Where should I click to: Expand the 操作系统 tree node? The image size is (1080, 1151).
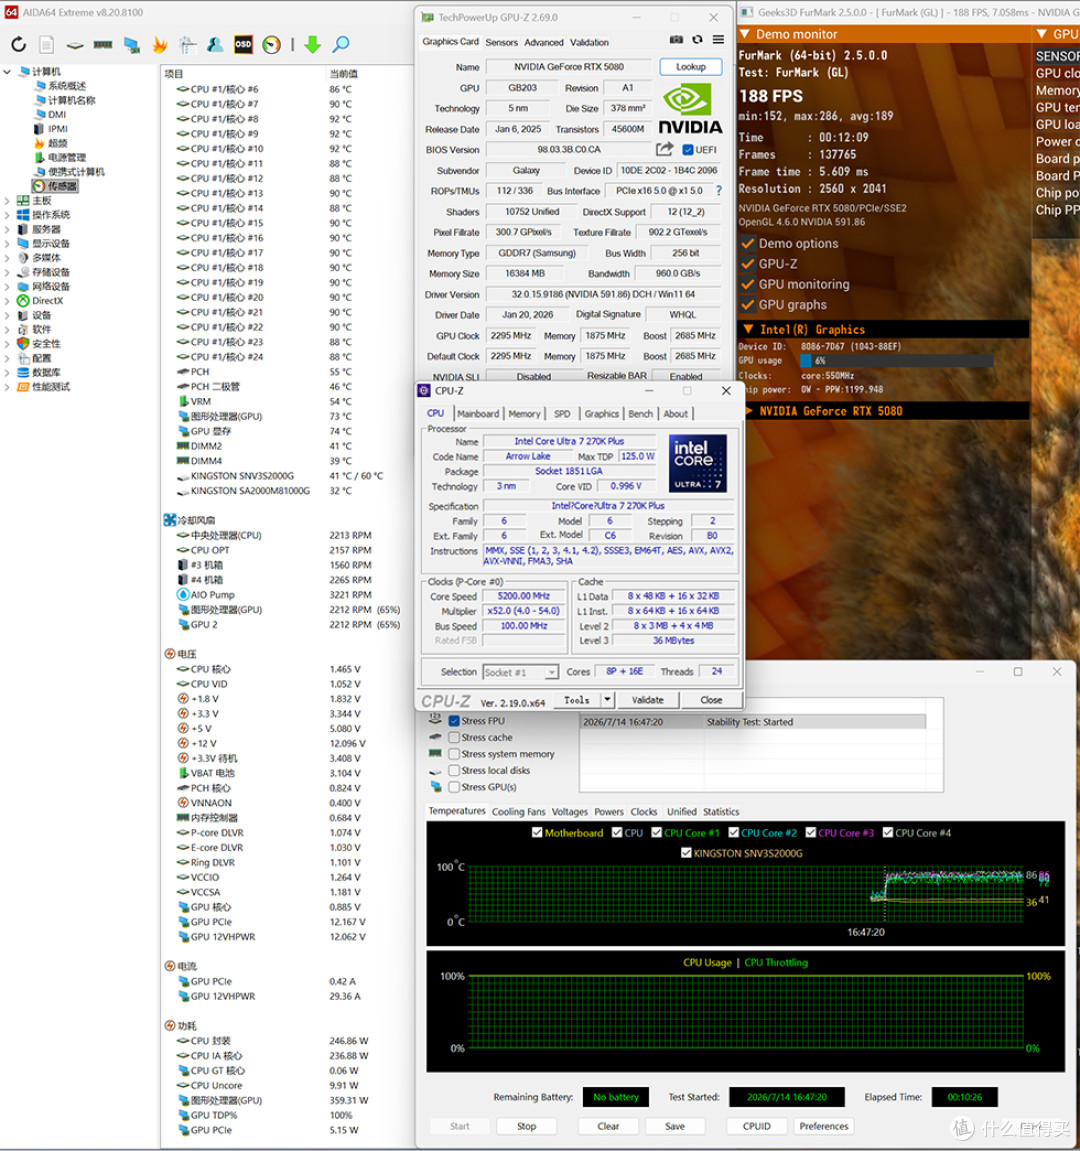[7, 215]
